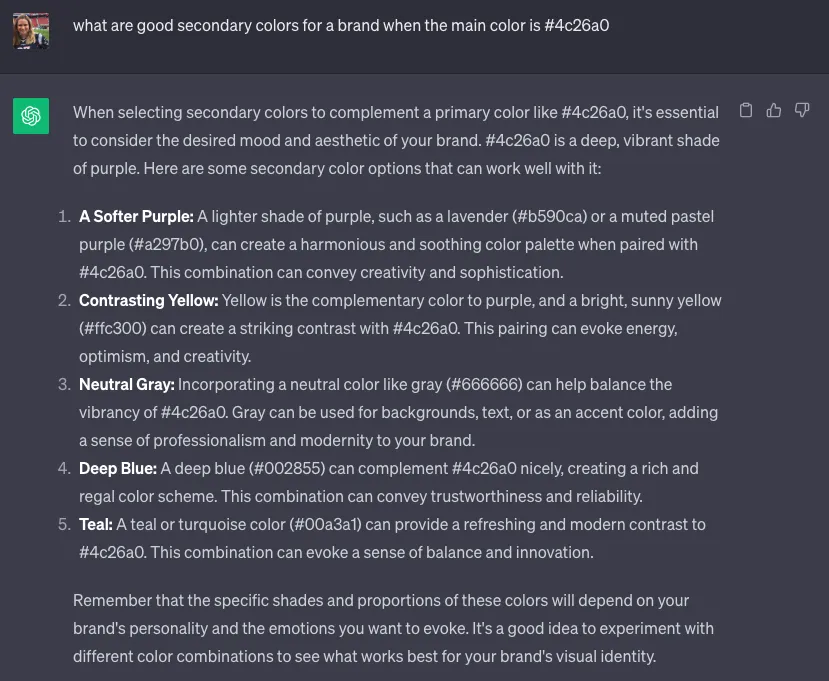The height and width of the screenshot is (681, 829).
Task: Select the "Neutral Gray" bold heading
Action: [127, 384]
